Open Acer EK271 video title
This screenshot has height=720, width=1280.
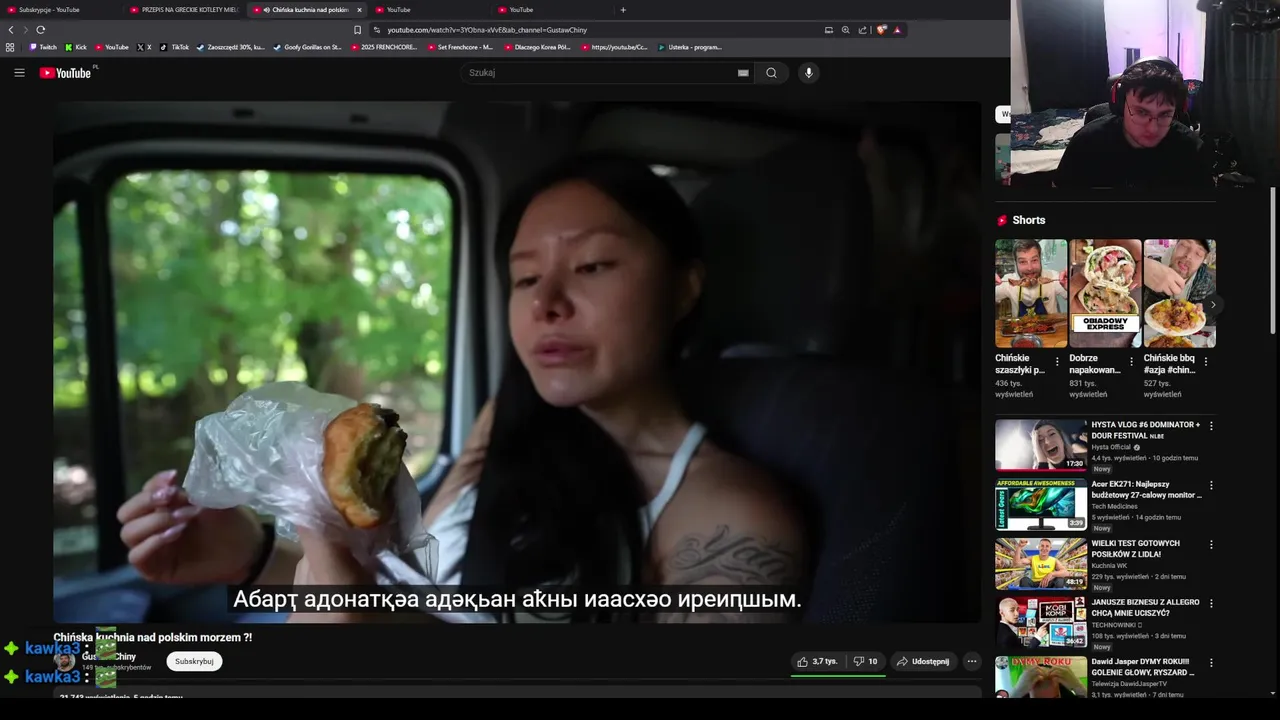(1147, 489)
